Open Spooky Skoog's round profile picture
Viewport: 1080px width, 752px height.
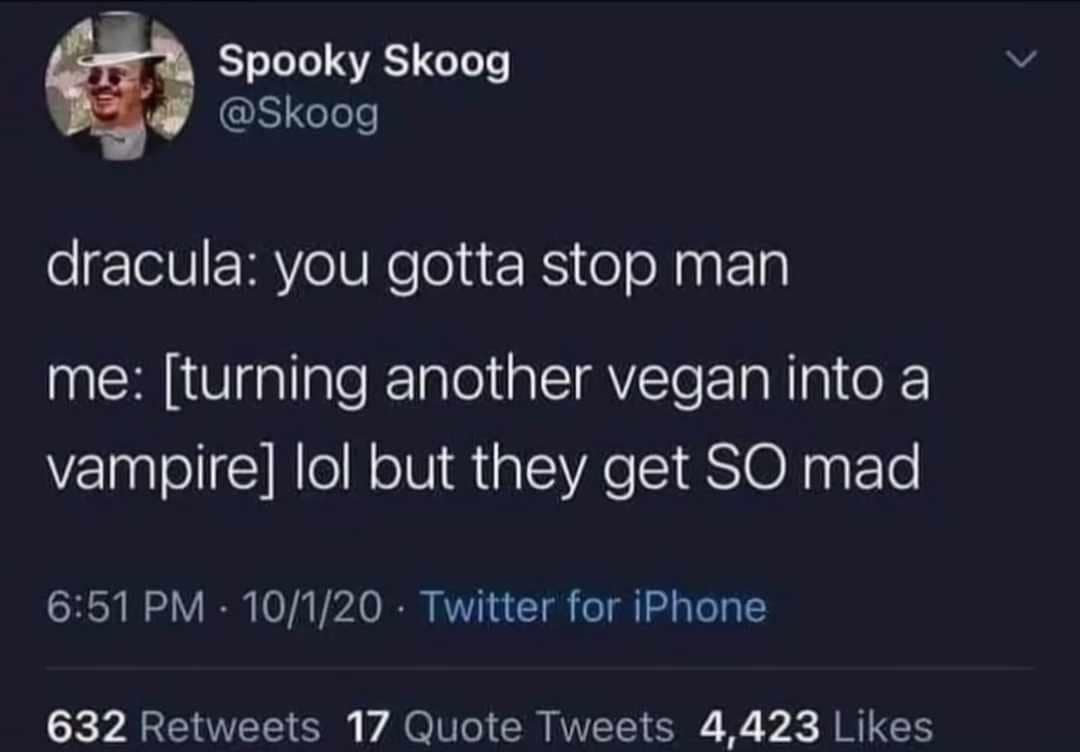(119, 84)
